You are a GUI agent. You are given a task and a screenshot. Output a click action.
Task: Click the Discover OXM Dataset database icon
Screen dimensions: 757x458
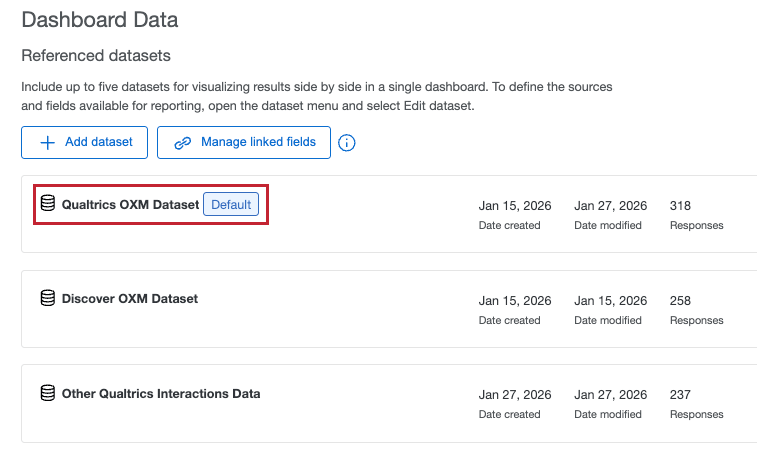coord(47,298)
